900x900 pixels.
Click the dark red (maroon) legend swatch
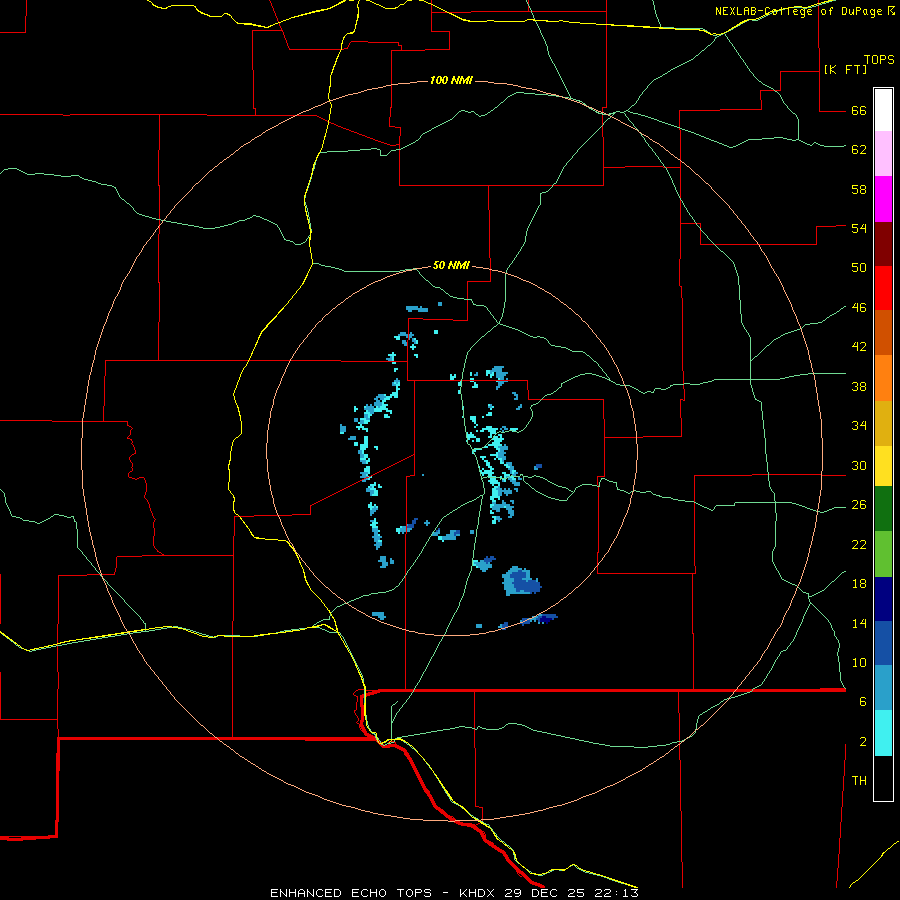click(883, 244)
